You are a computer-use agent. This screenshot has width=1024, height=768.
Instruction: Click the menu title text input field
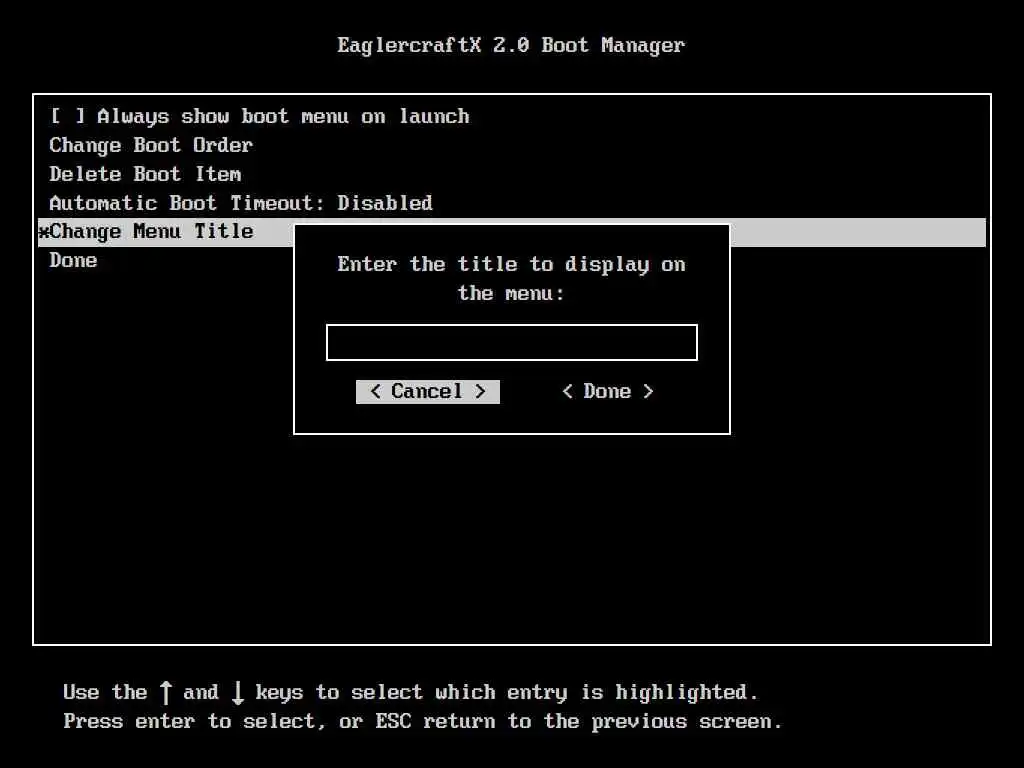tap(511, 342)
